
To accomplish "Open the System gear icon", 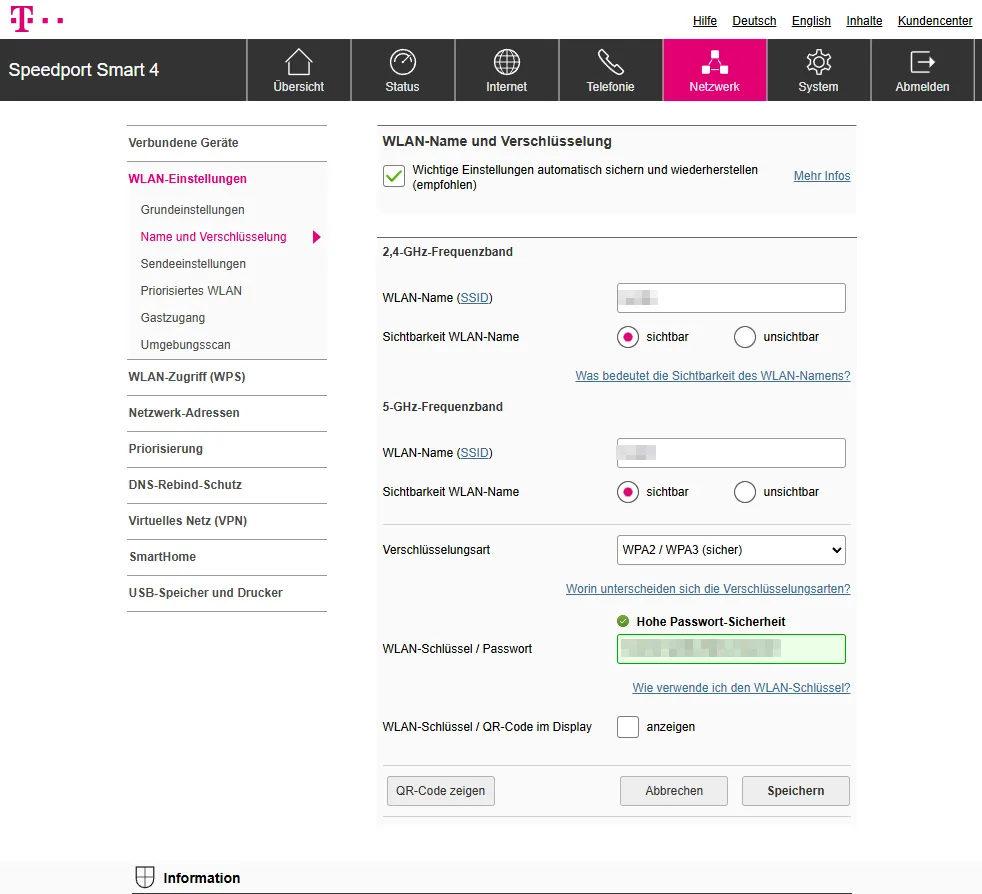I will [x=818, y=60].
